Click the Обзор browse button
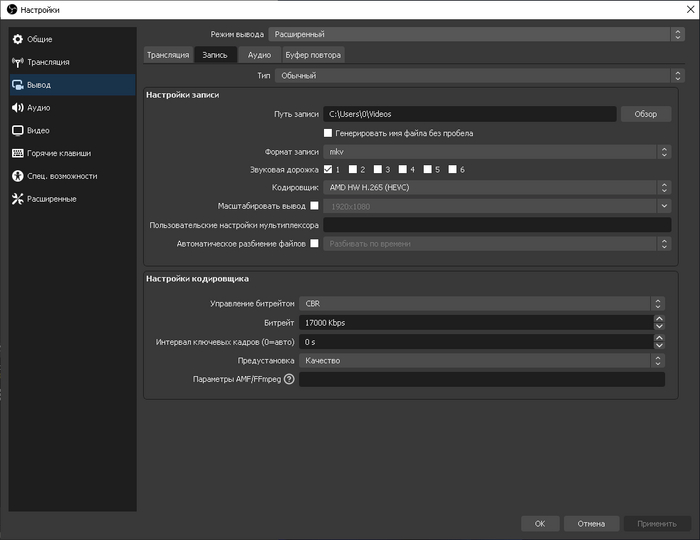700x540 pixels. point(645,114)
